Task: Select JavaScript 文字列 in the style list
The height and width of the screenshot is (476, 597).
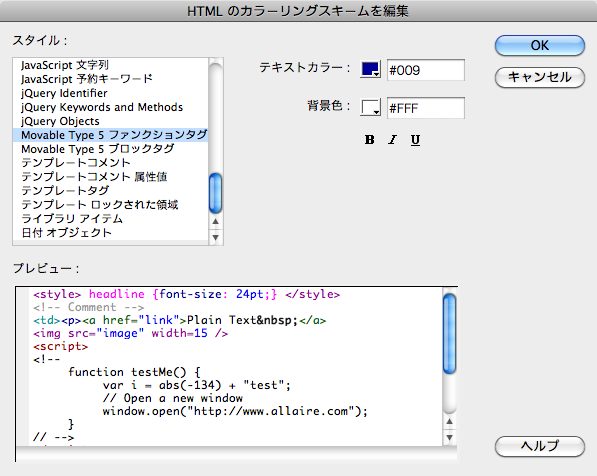Action: (110, 65)
